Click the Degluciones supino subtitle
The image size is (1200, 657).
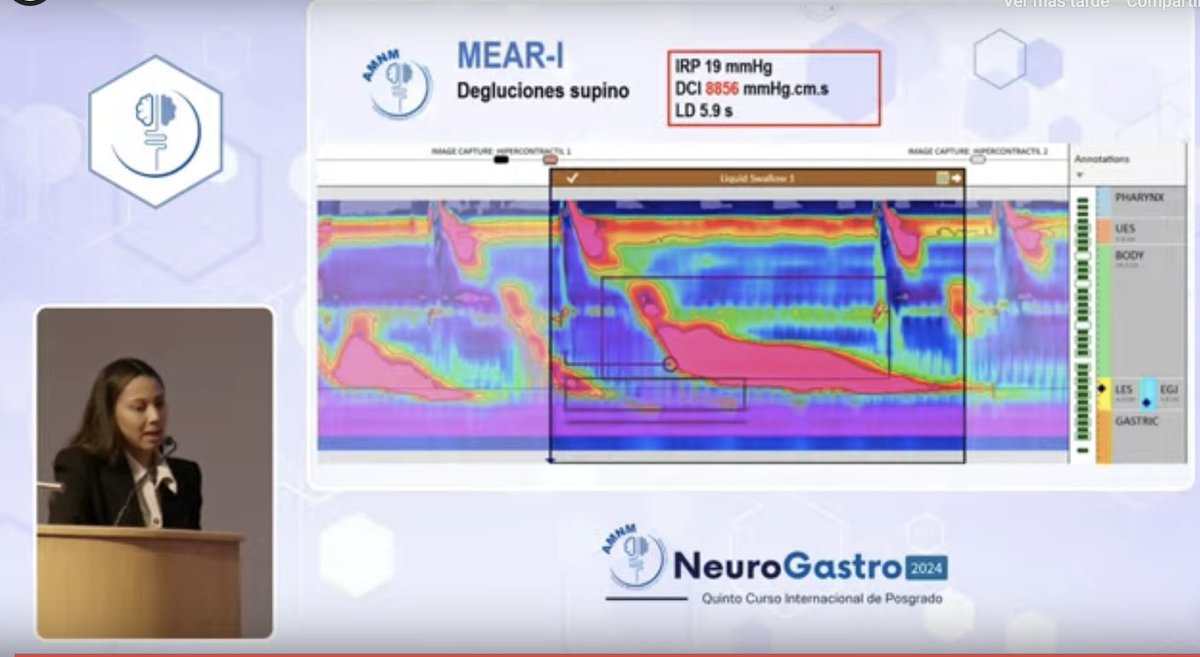pyautogui.click(x=543, y=91)
